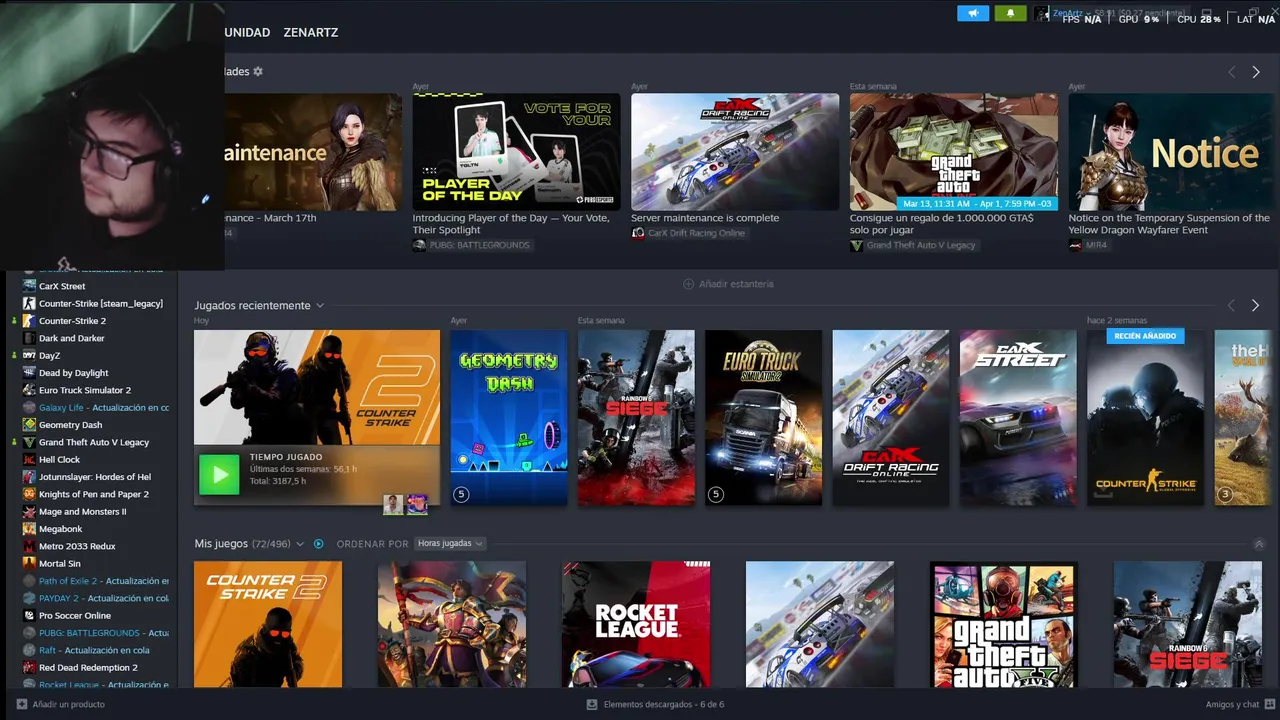Click the green play button for Counter-Strike 2
The image size is (1280, 720).
coord(219,474)
